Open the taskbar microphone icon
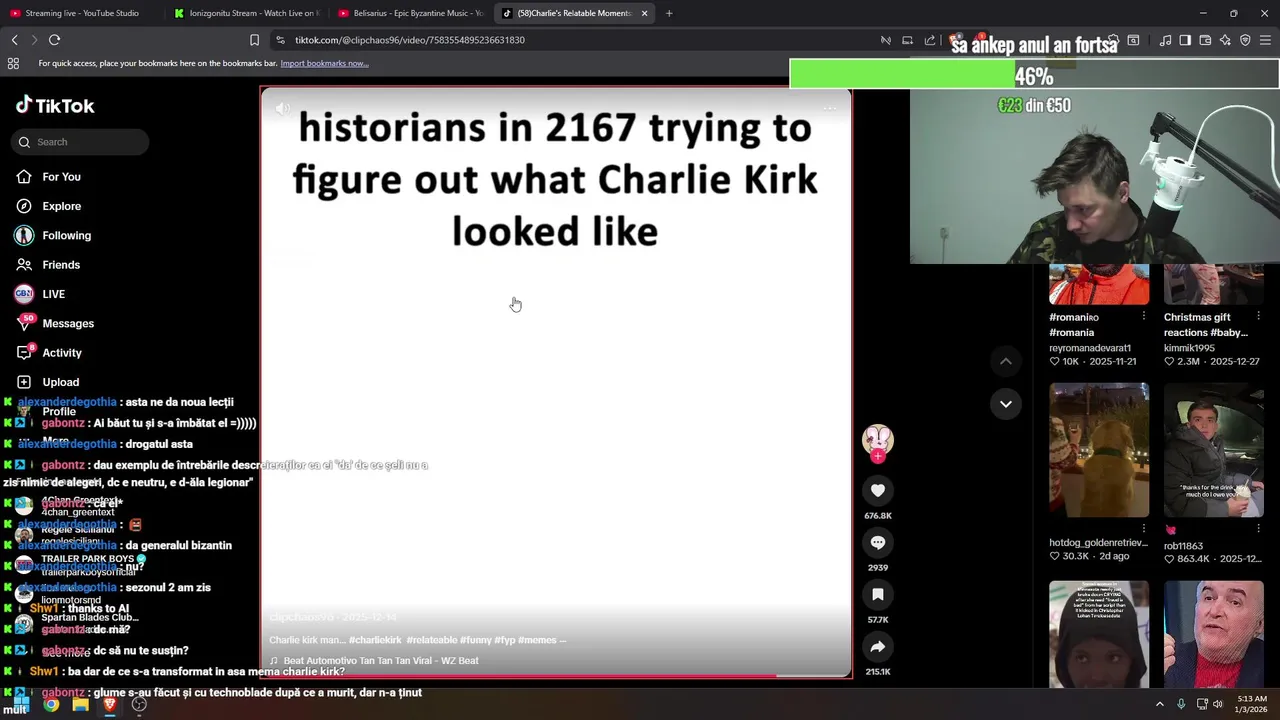Image resolution: width=1280 pixels, height=720 pixels. click(x=1181, y=704)
